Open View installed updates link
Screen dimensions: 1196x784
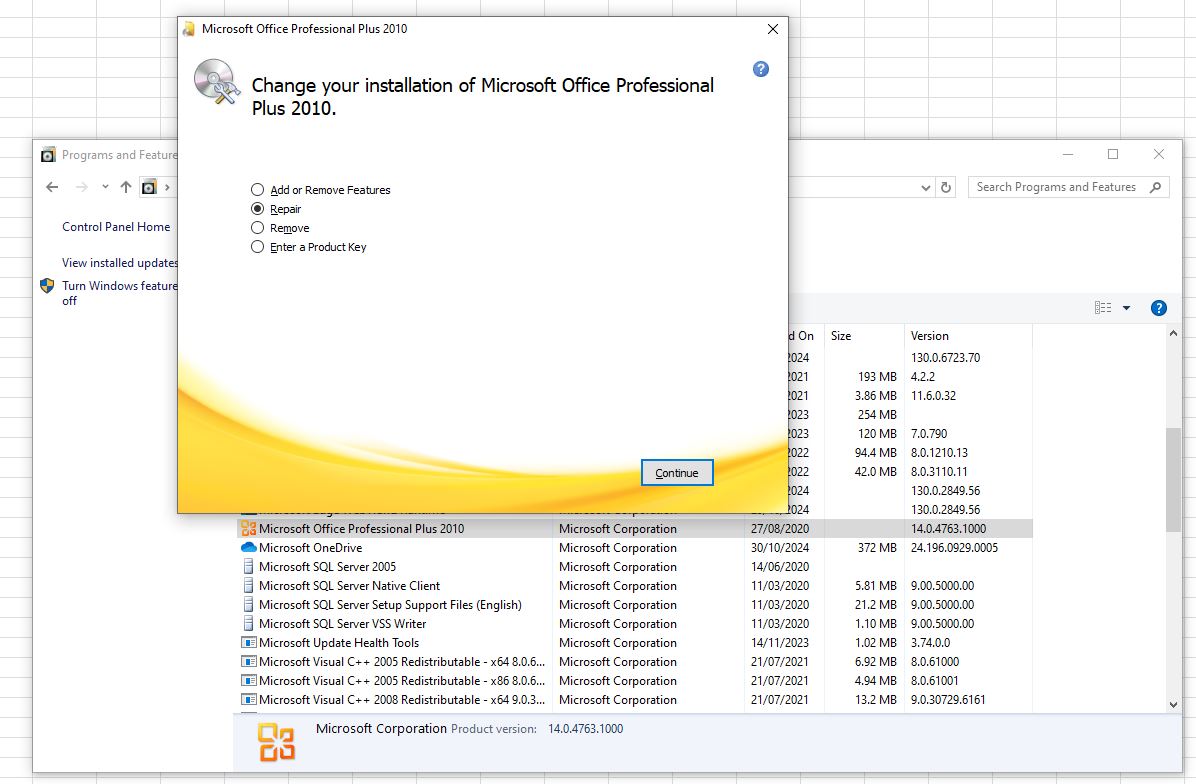120,262
